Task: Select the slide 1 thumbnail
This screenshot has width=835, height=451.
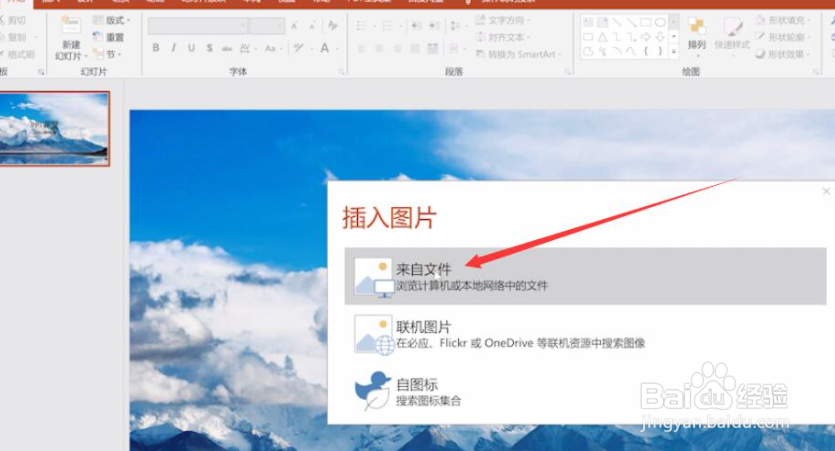Action: point(54,128)
